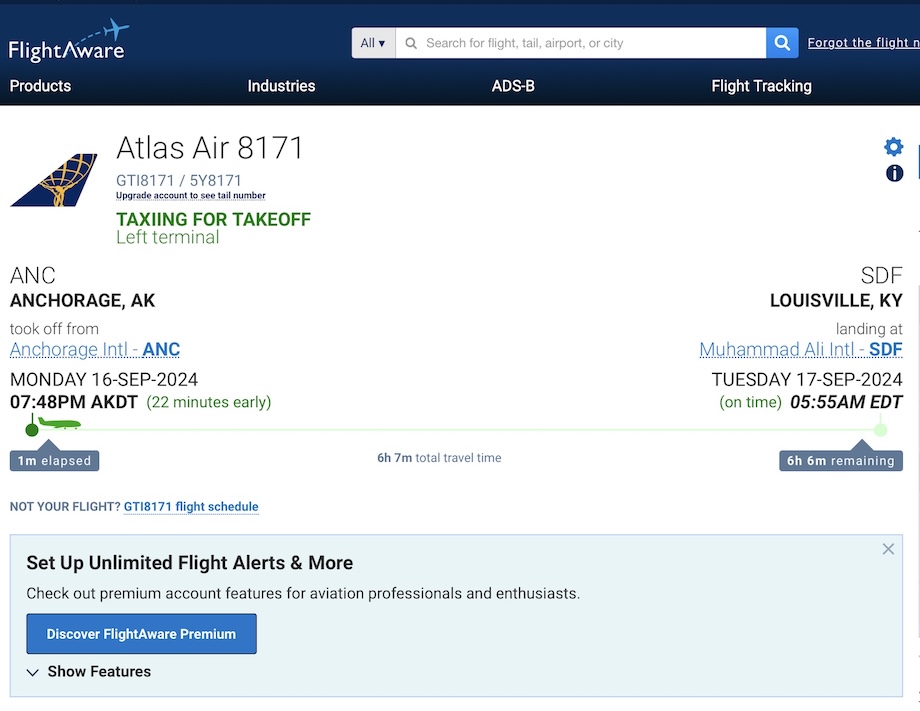Image resolution: width=920 pixels, height=711 pixels.
Task: Expand Show Features section
Action: tap(89, 671)
